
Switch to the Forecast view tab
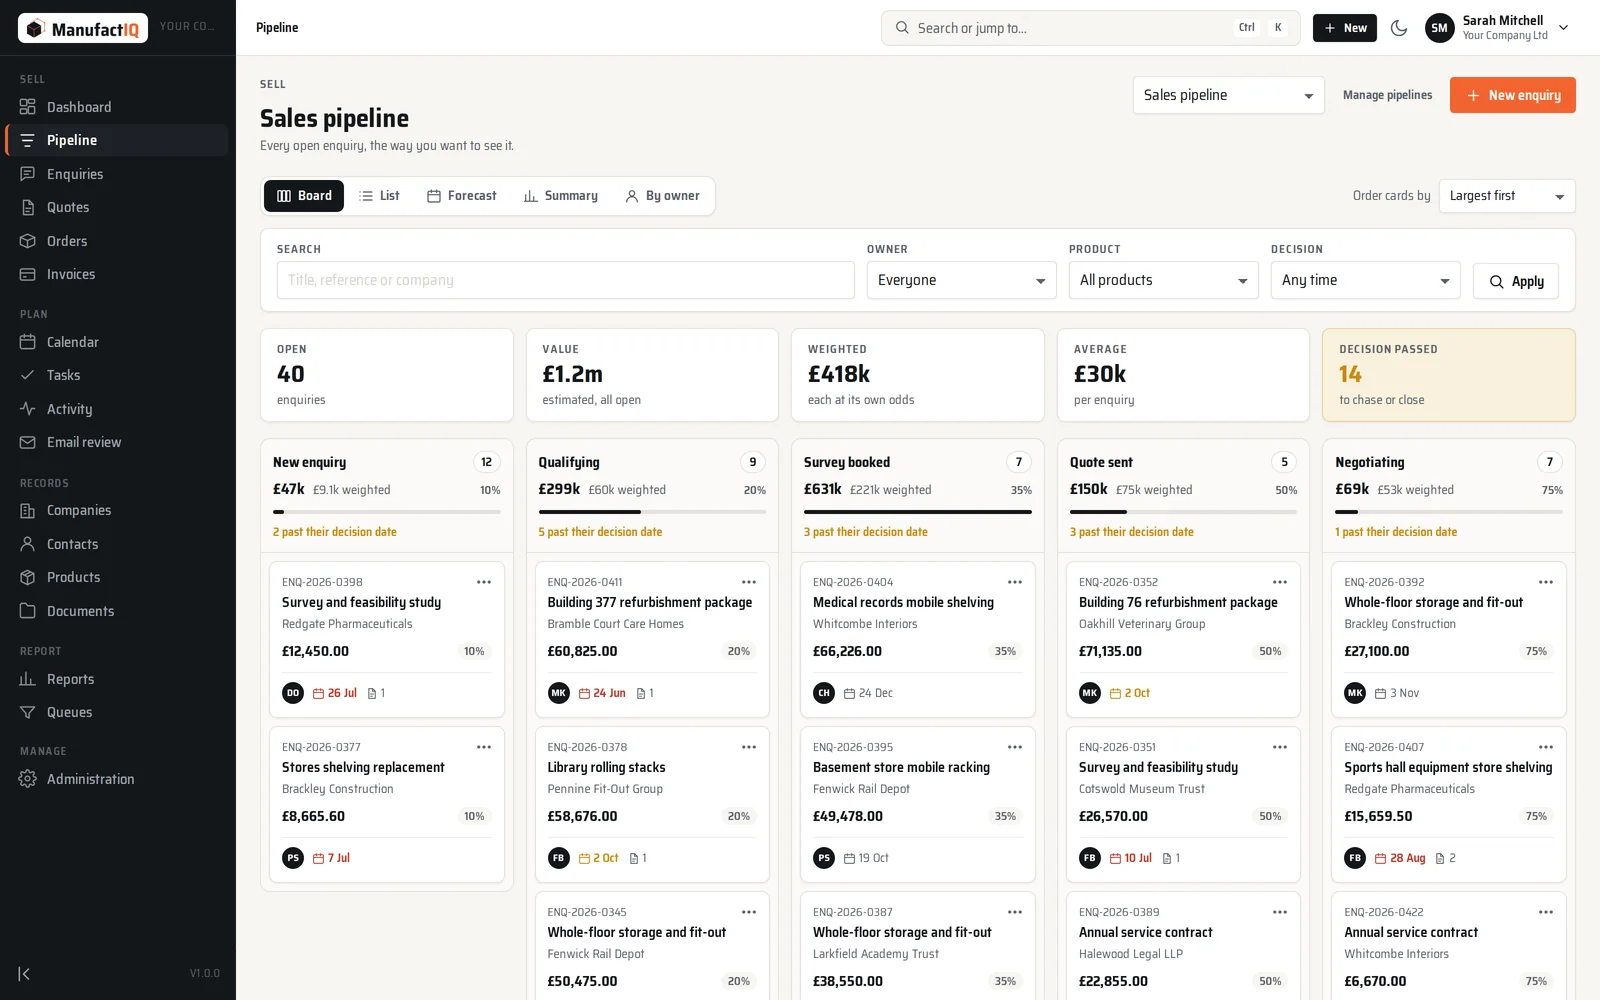462,196
